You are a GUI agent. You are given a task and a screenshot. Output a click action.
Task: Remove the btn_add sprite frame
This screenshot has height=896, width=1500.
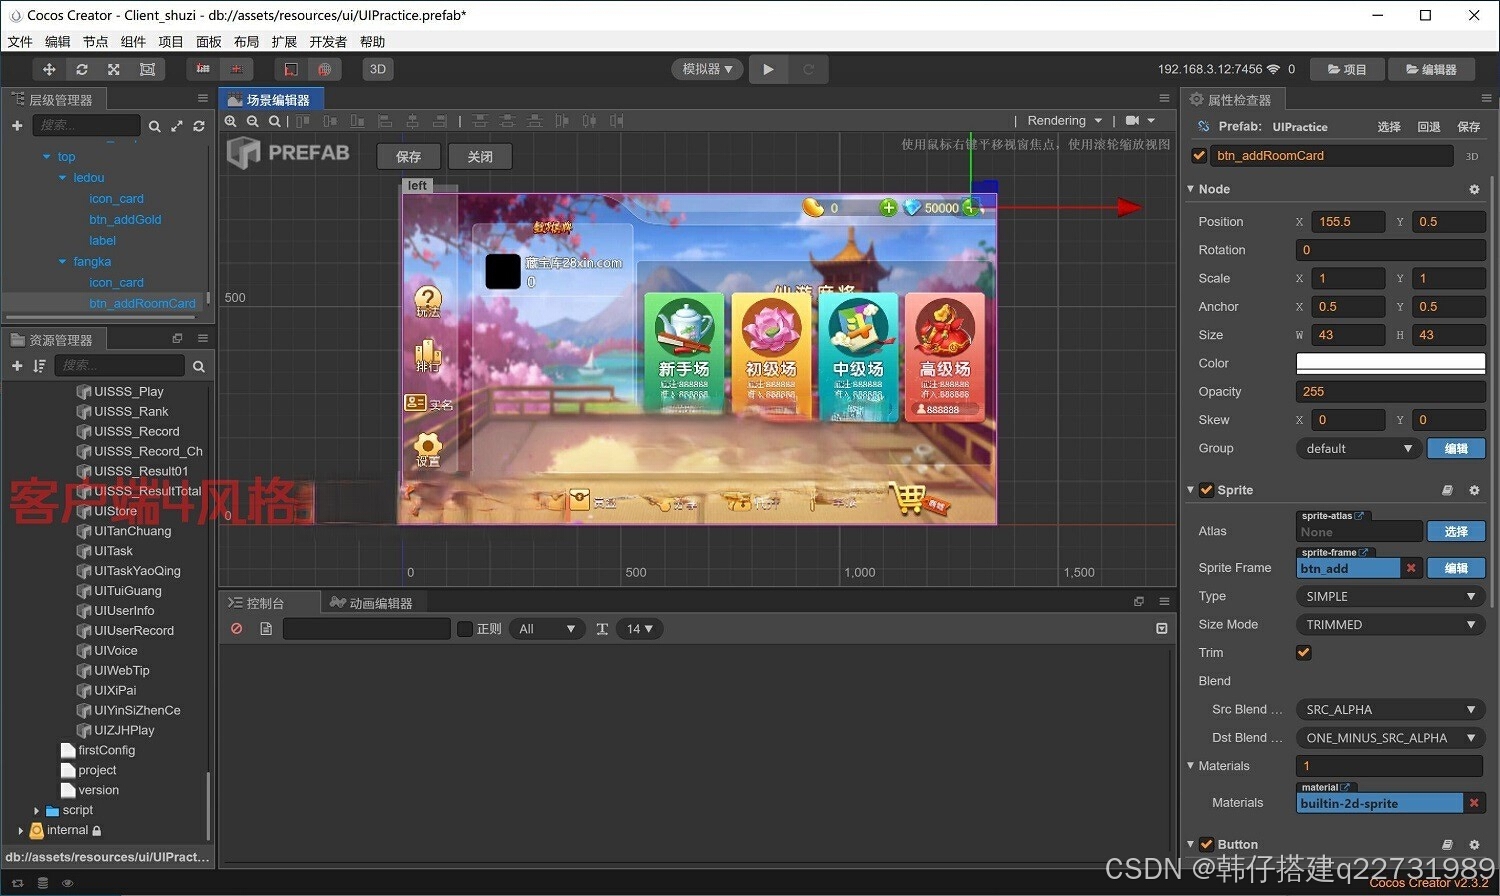(x=1411, y=568)
